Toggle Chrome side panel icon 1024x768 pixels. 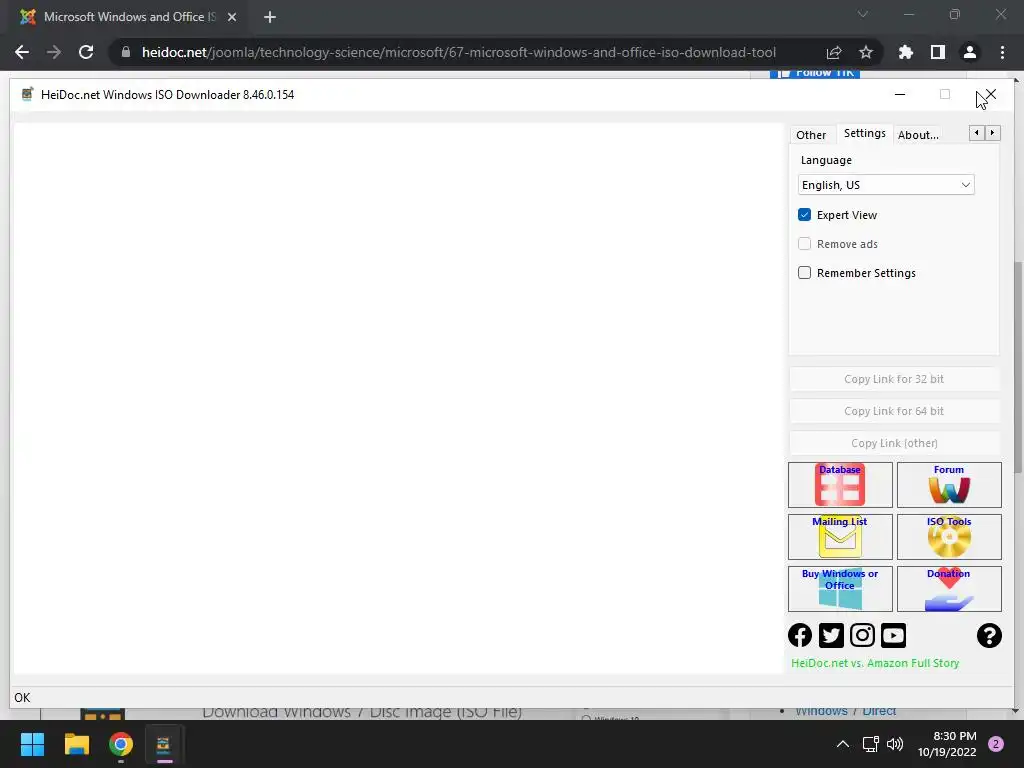coord(938,52)
